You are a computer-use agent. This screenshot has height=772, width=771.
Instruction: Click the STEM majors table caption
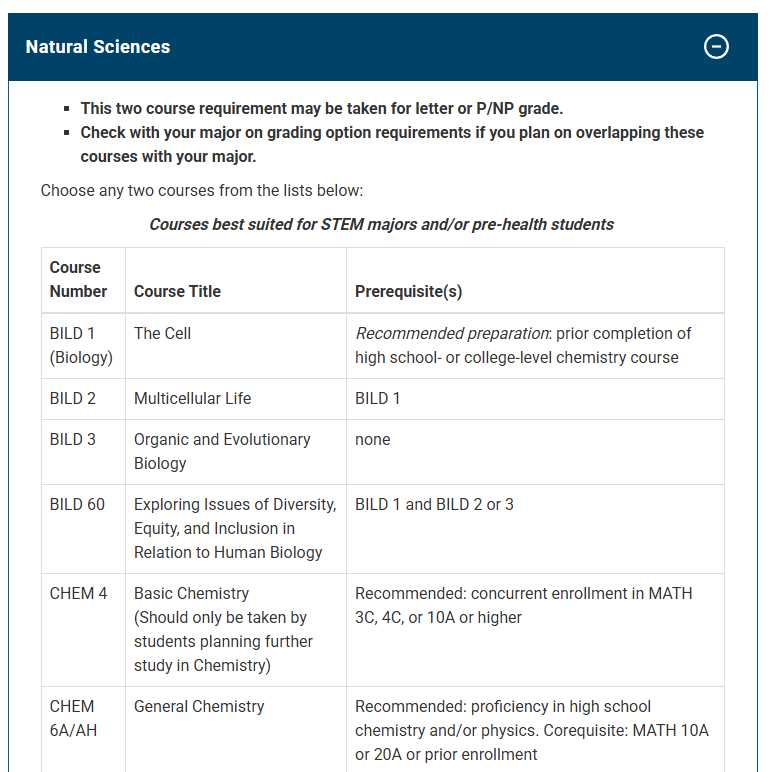pyautogui.click(x=381, y=224)
